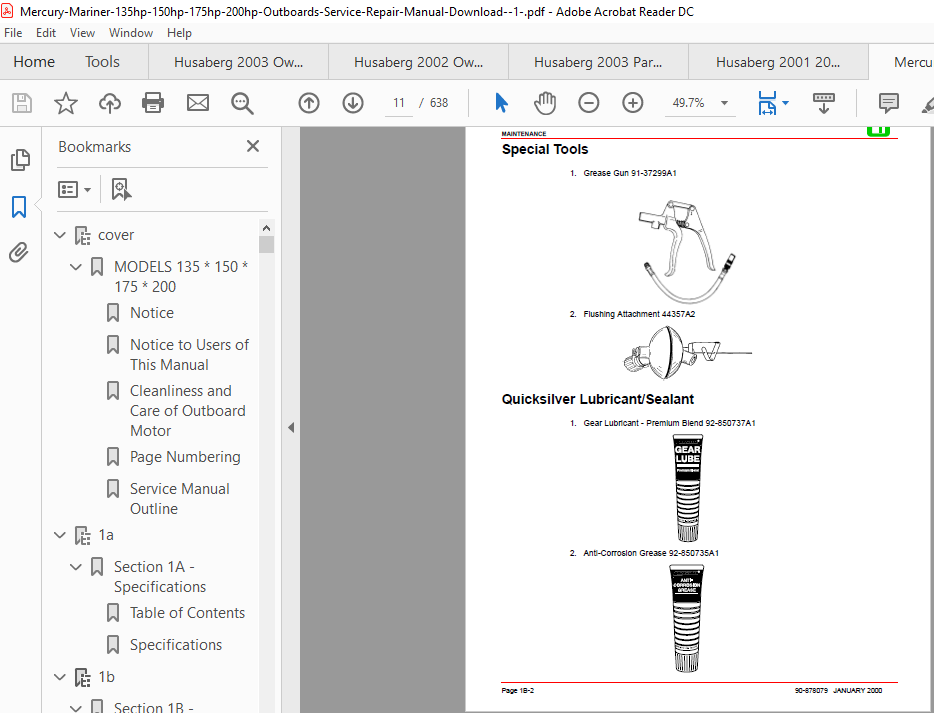Viewport: 934px width, 713px height.
Task: Click the Save file toolbar icon
Action: pyautogui.click(x=22, y=103)
